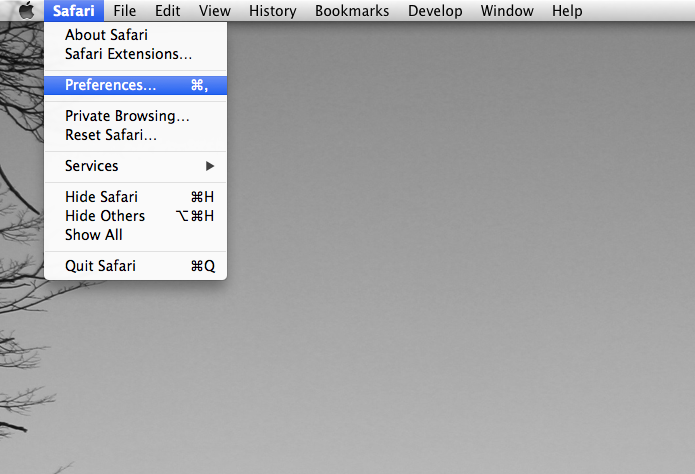Open the Bookmarks menu
The height and width of the screenshot is (474, 695).
coord(352,10)
